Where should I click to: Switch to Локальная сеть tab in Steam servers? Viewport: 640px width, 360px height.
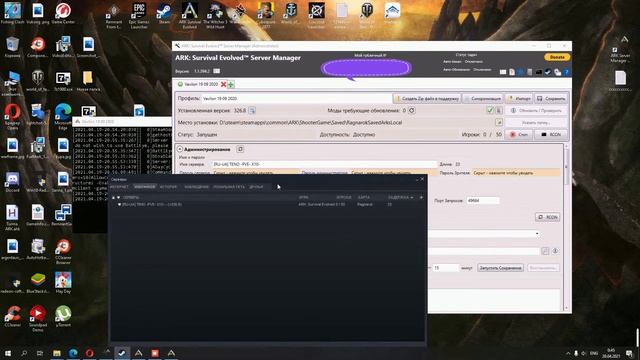tap(229, 187)
